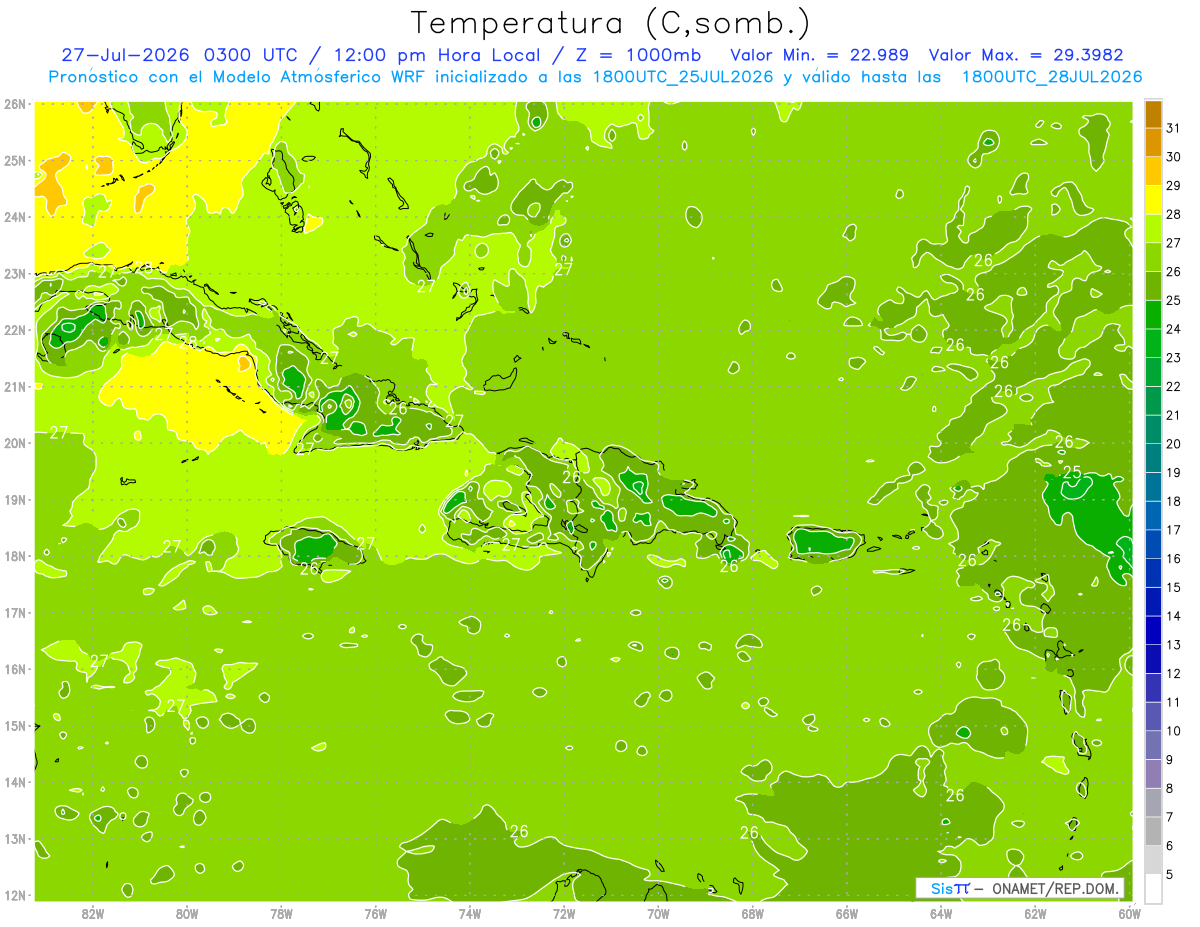Pick the orange swatch between 30 and 31
The width and height of the screenshot is (1200, 927).
[1154, 142]
